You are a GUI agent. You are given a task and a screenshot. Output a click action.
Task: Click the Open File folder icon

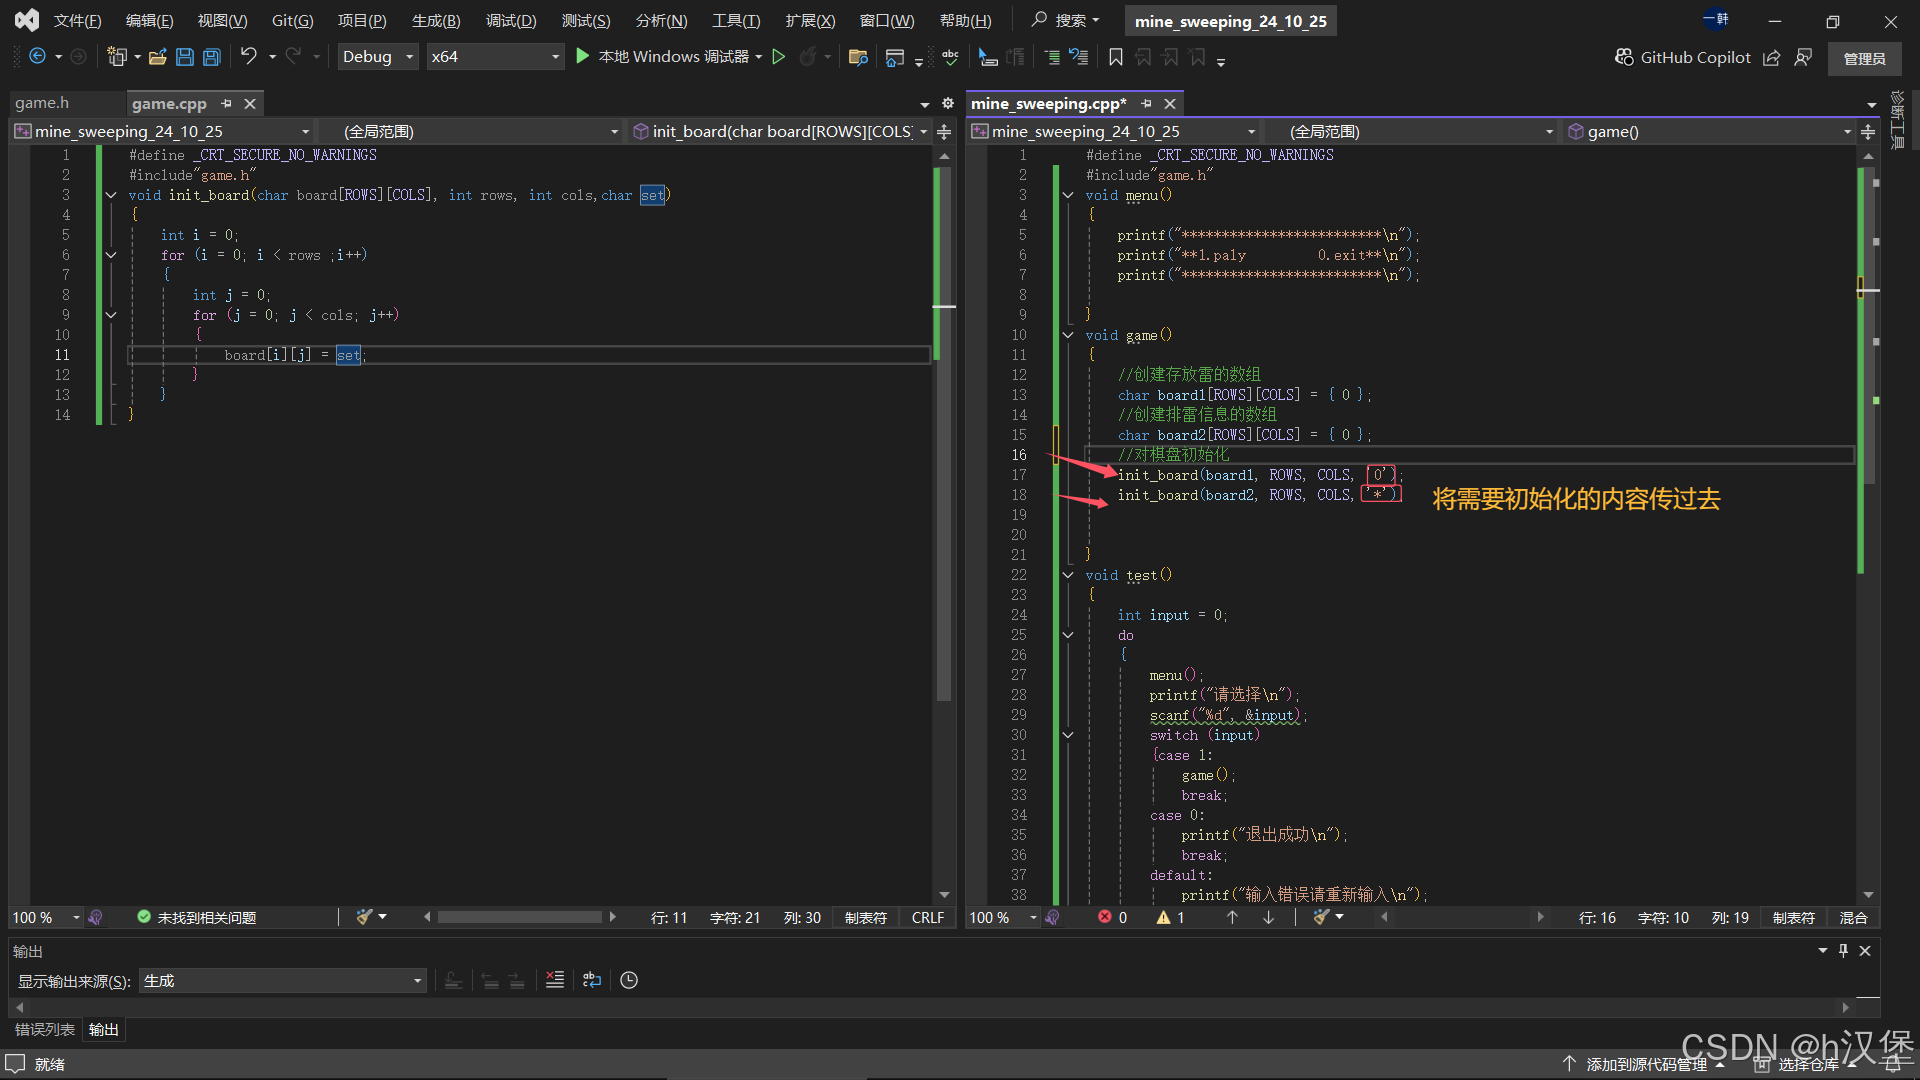(x=157, y=57)
